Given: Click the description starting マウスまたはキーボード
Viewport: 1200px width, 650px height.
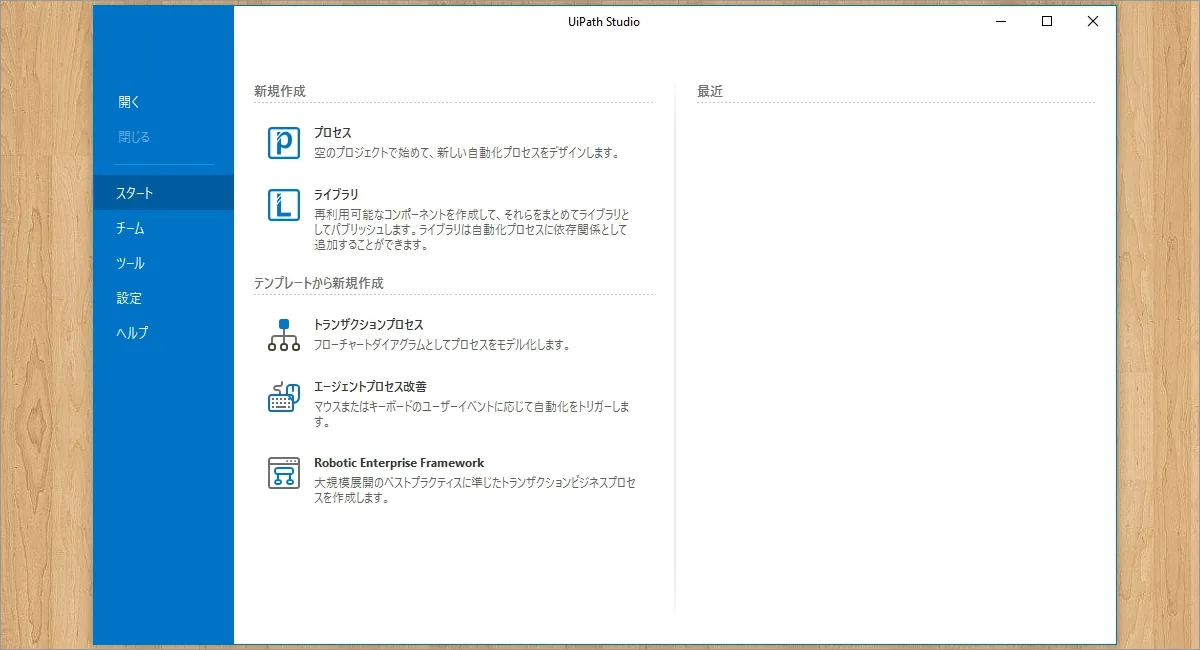Looking at the screenshot, I should tap(472, 414).
